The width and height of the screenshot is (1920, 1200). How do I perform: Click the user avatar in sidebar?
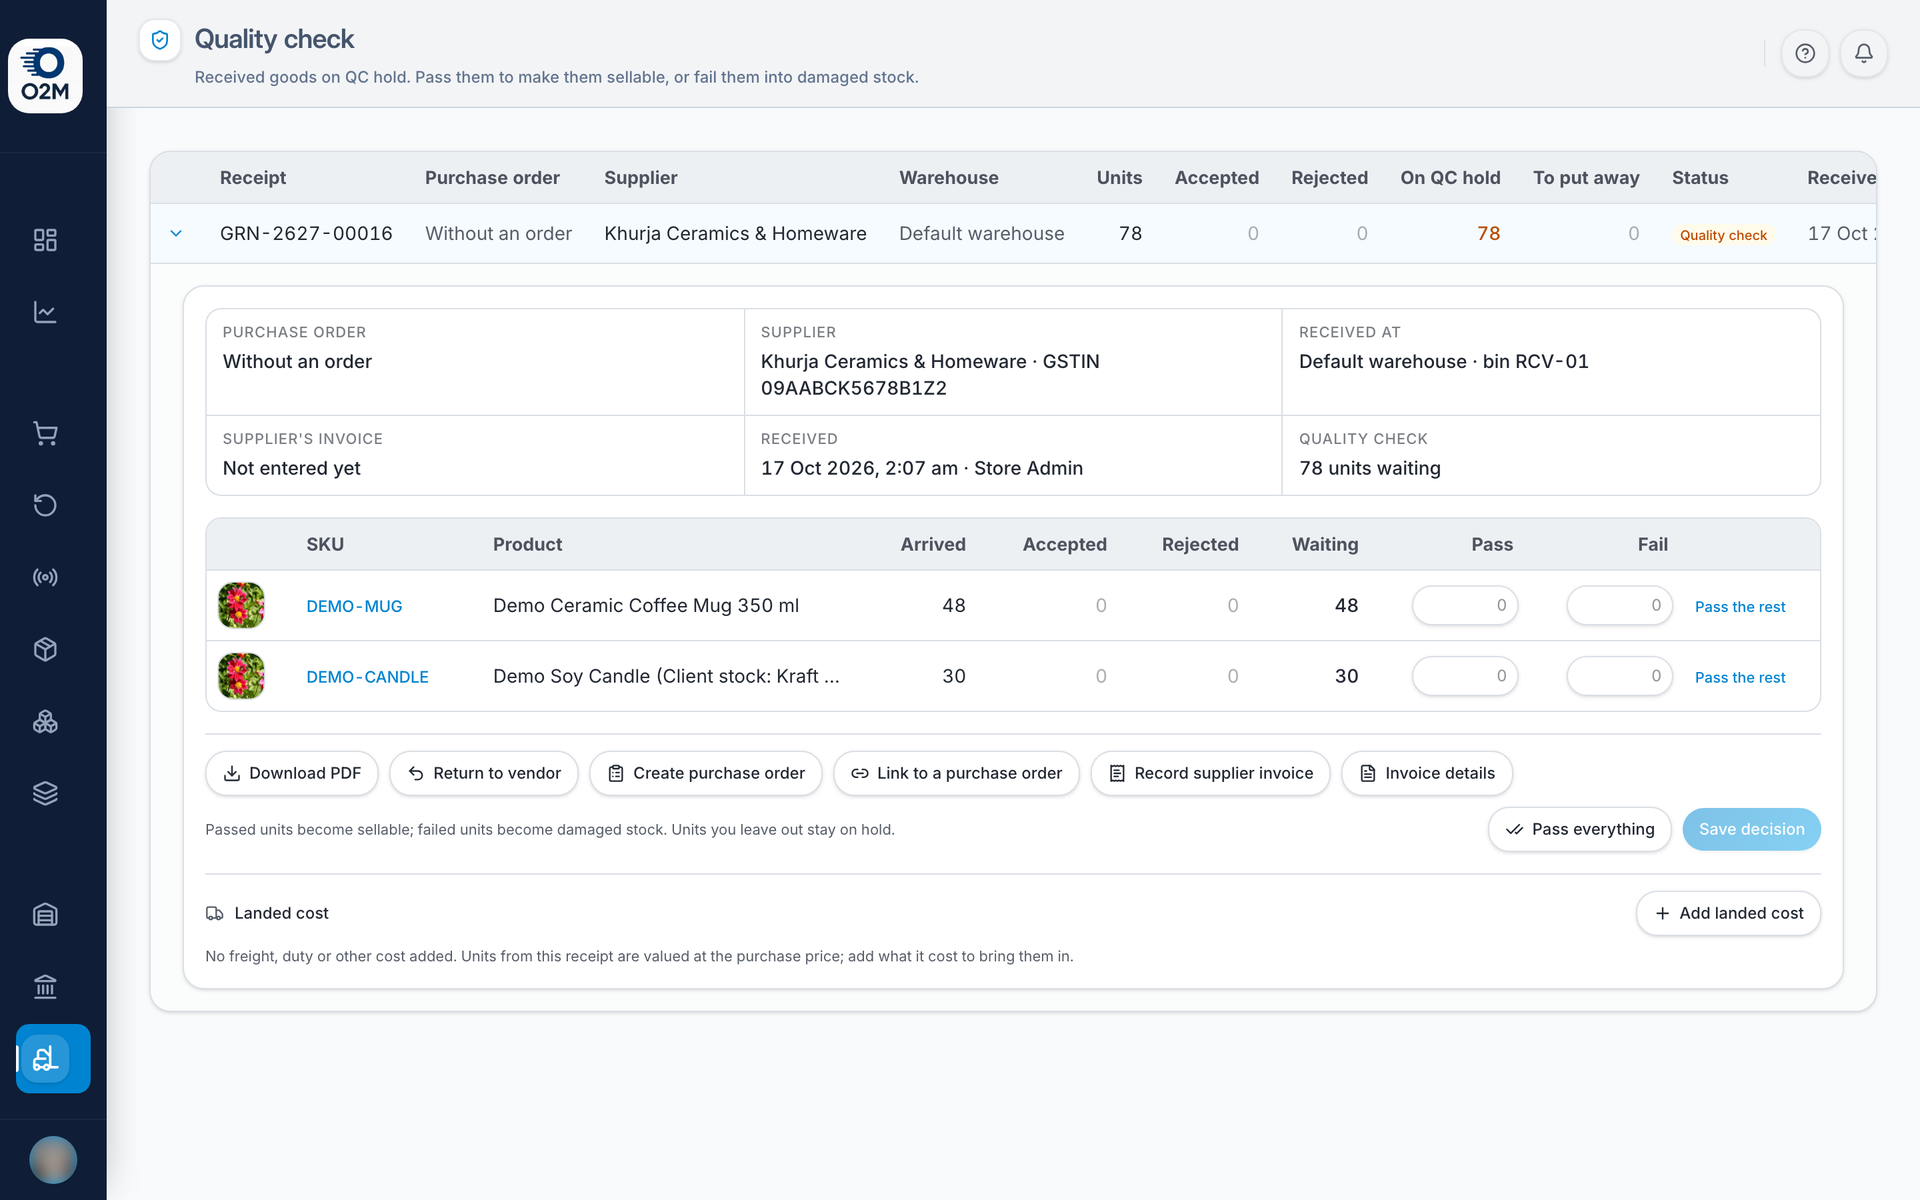[x=53, y=1160]
